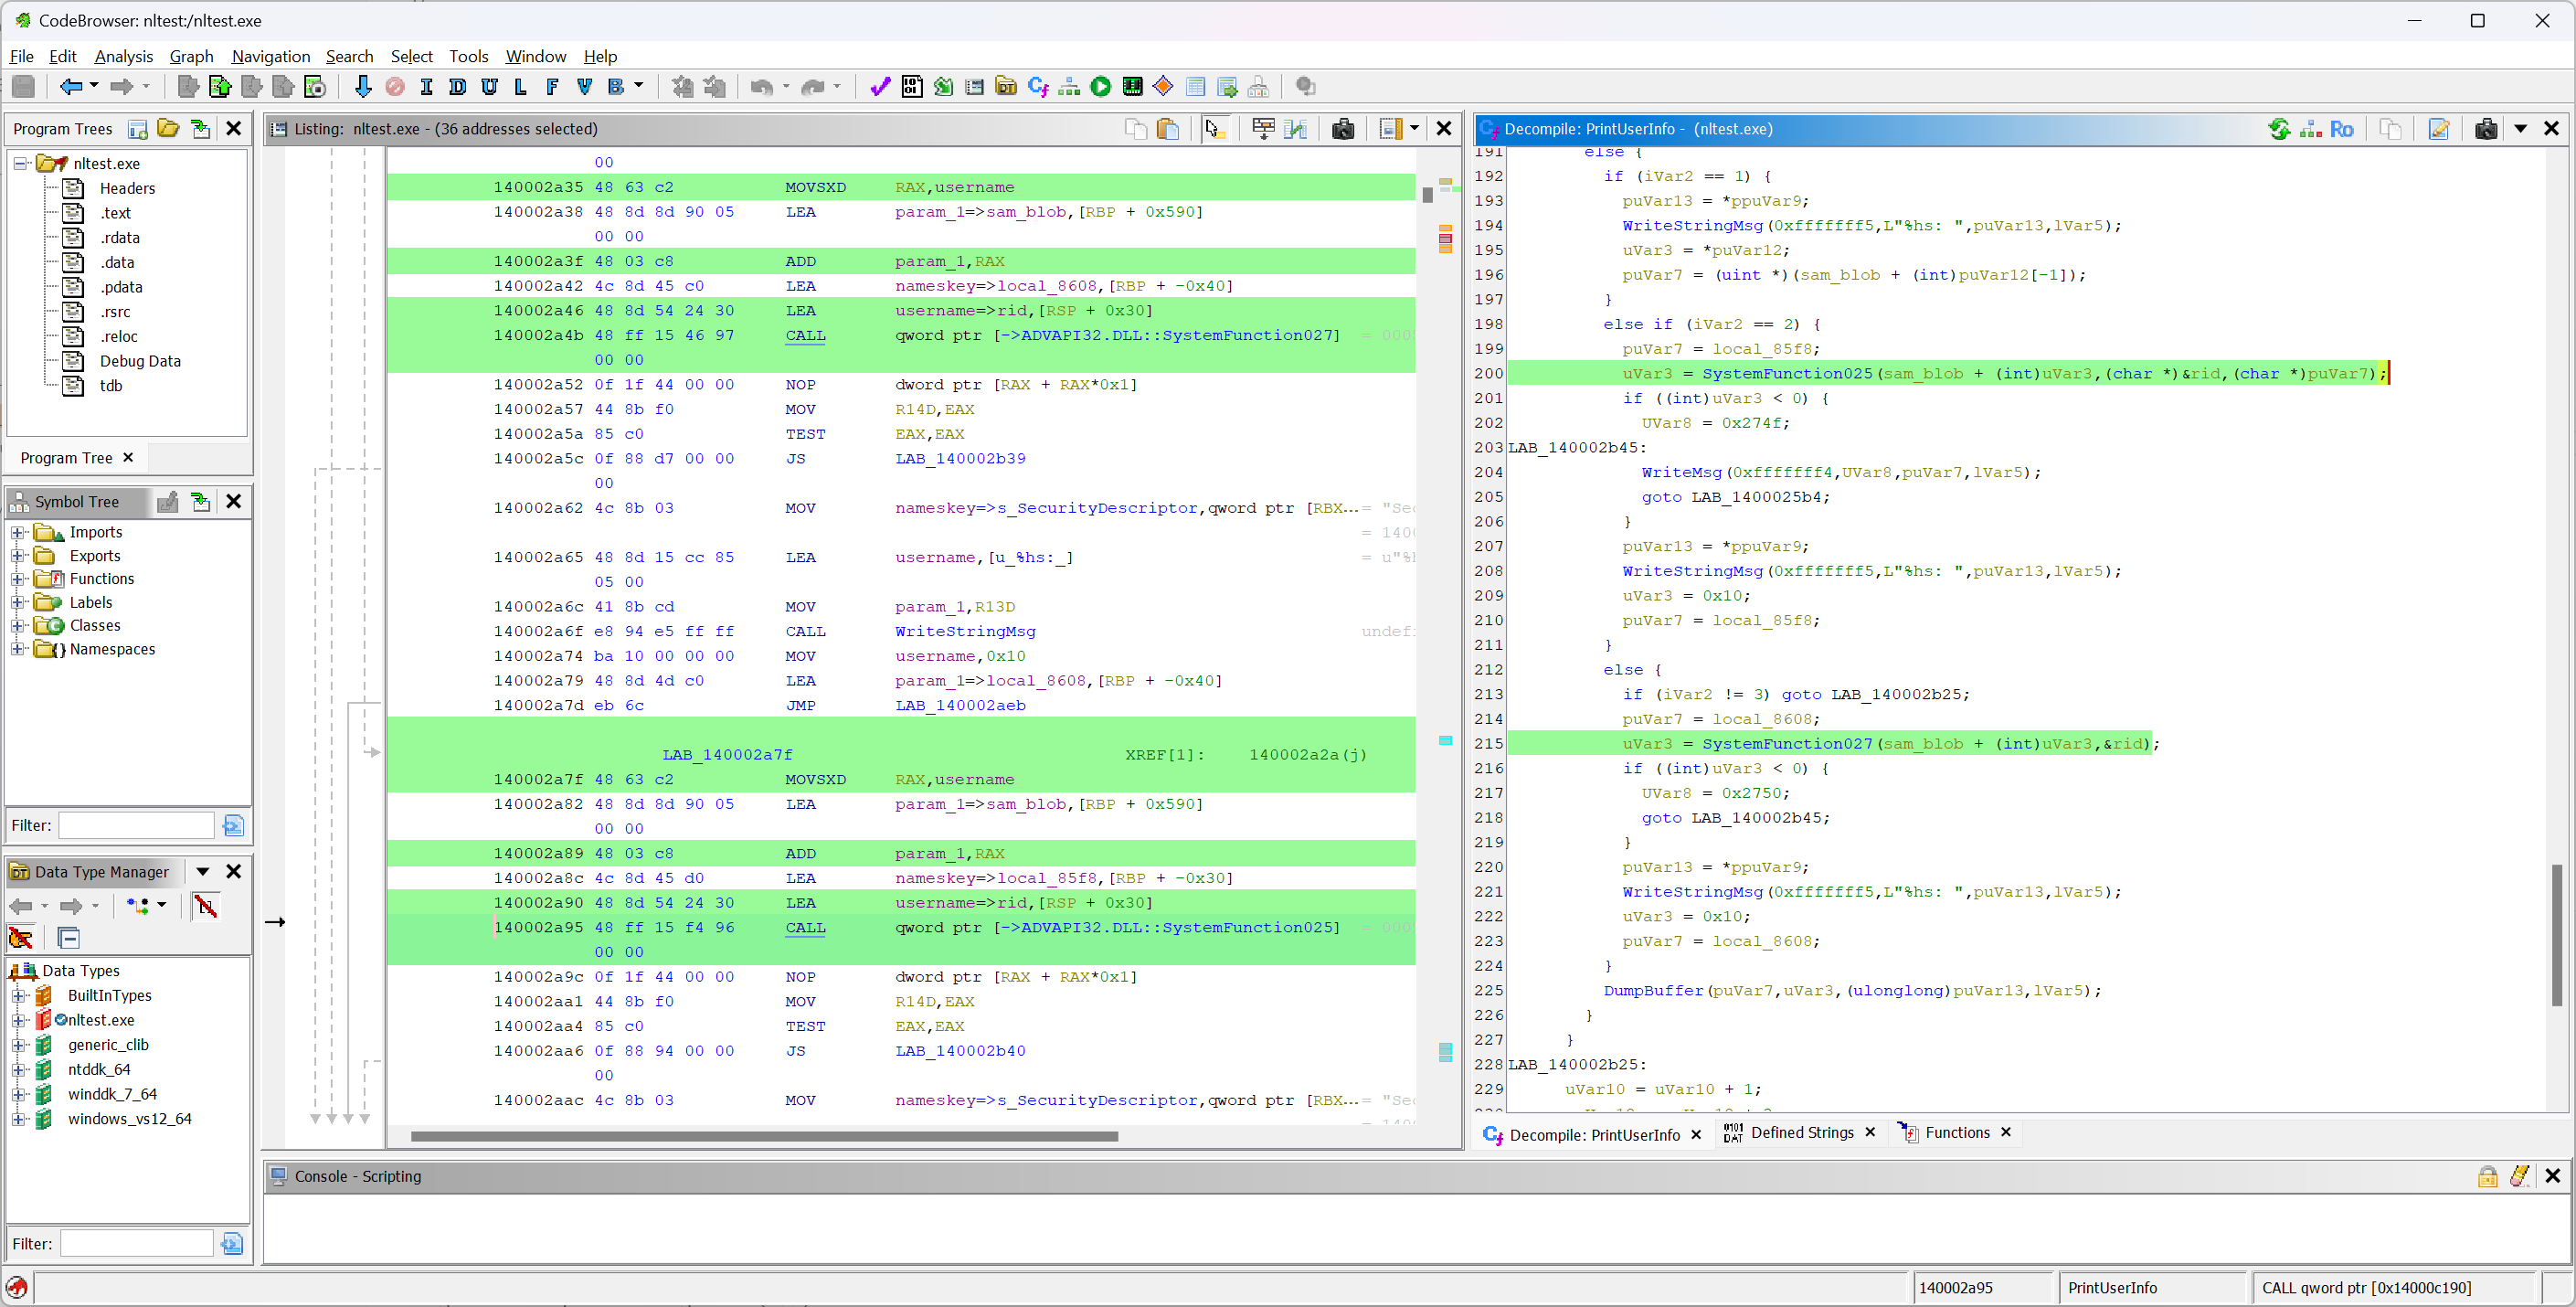Open the Data Type Manager dropdown arrow

[x=202, y=872]
